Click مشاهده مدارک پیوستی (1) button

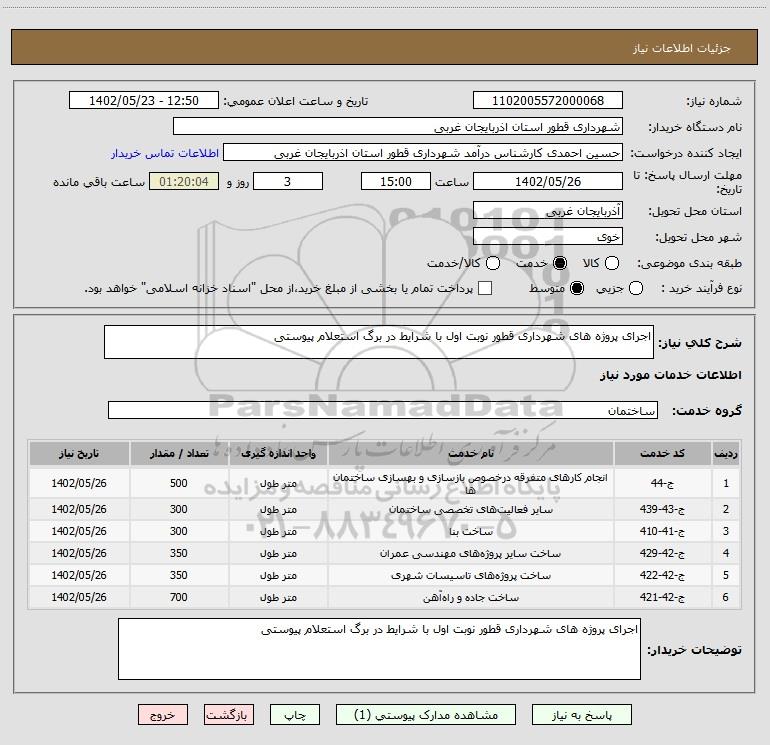(426, 715)
